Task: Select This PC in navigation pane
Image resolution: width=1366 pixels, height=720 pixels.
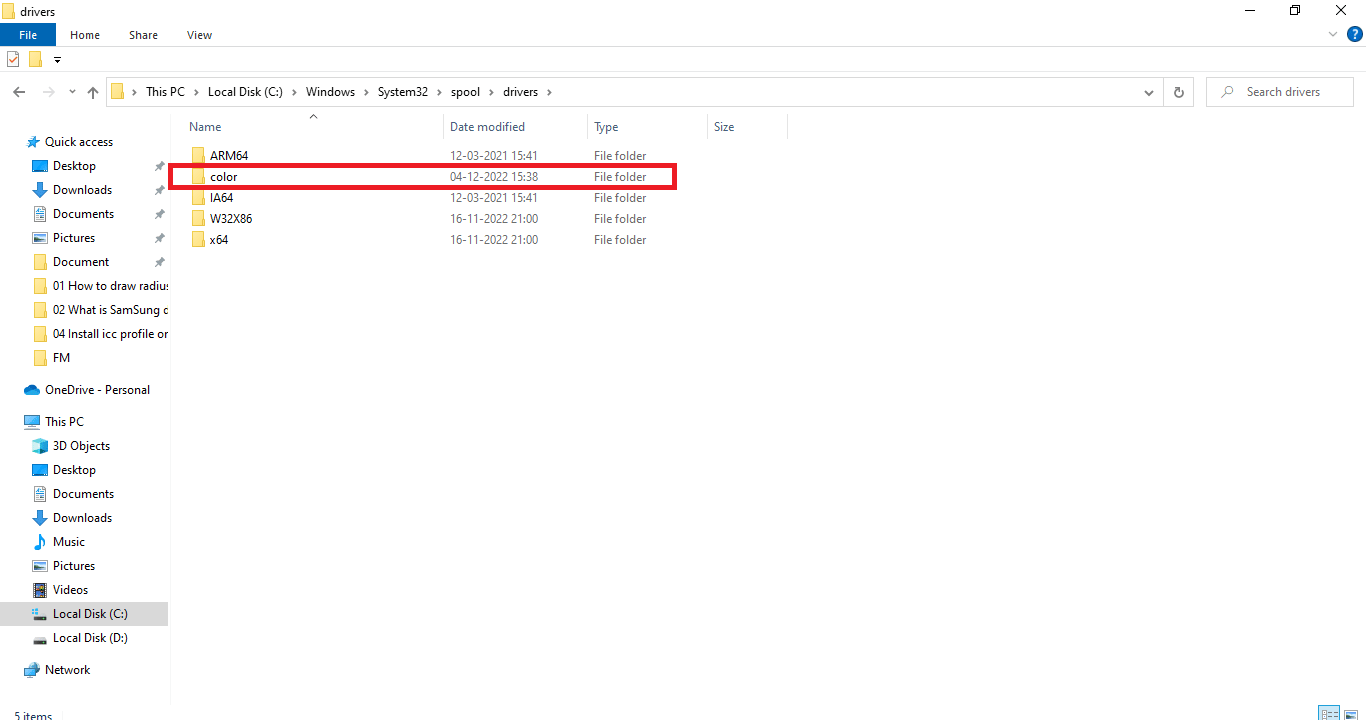Action: 64,422
